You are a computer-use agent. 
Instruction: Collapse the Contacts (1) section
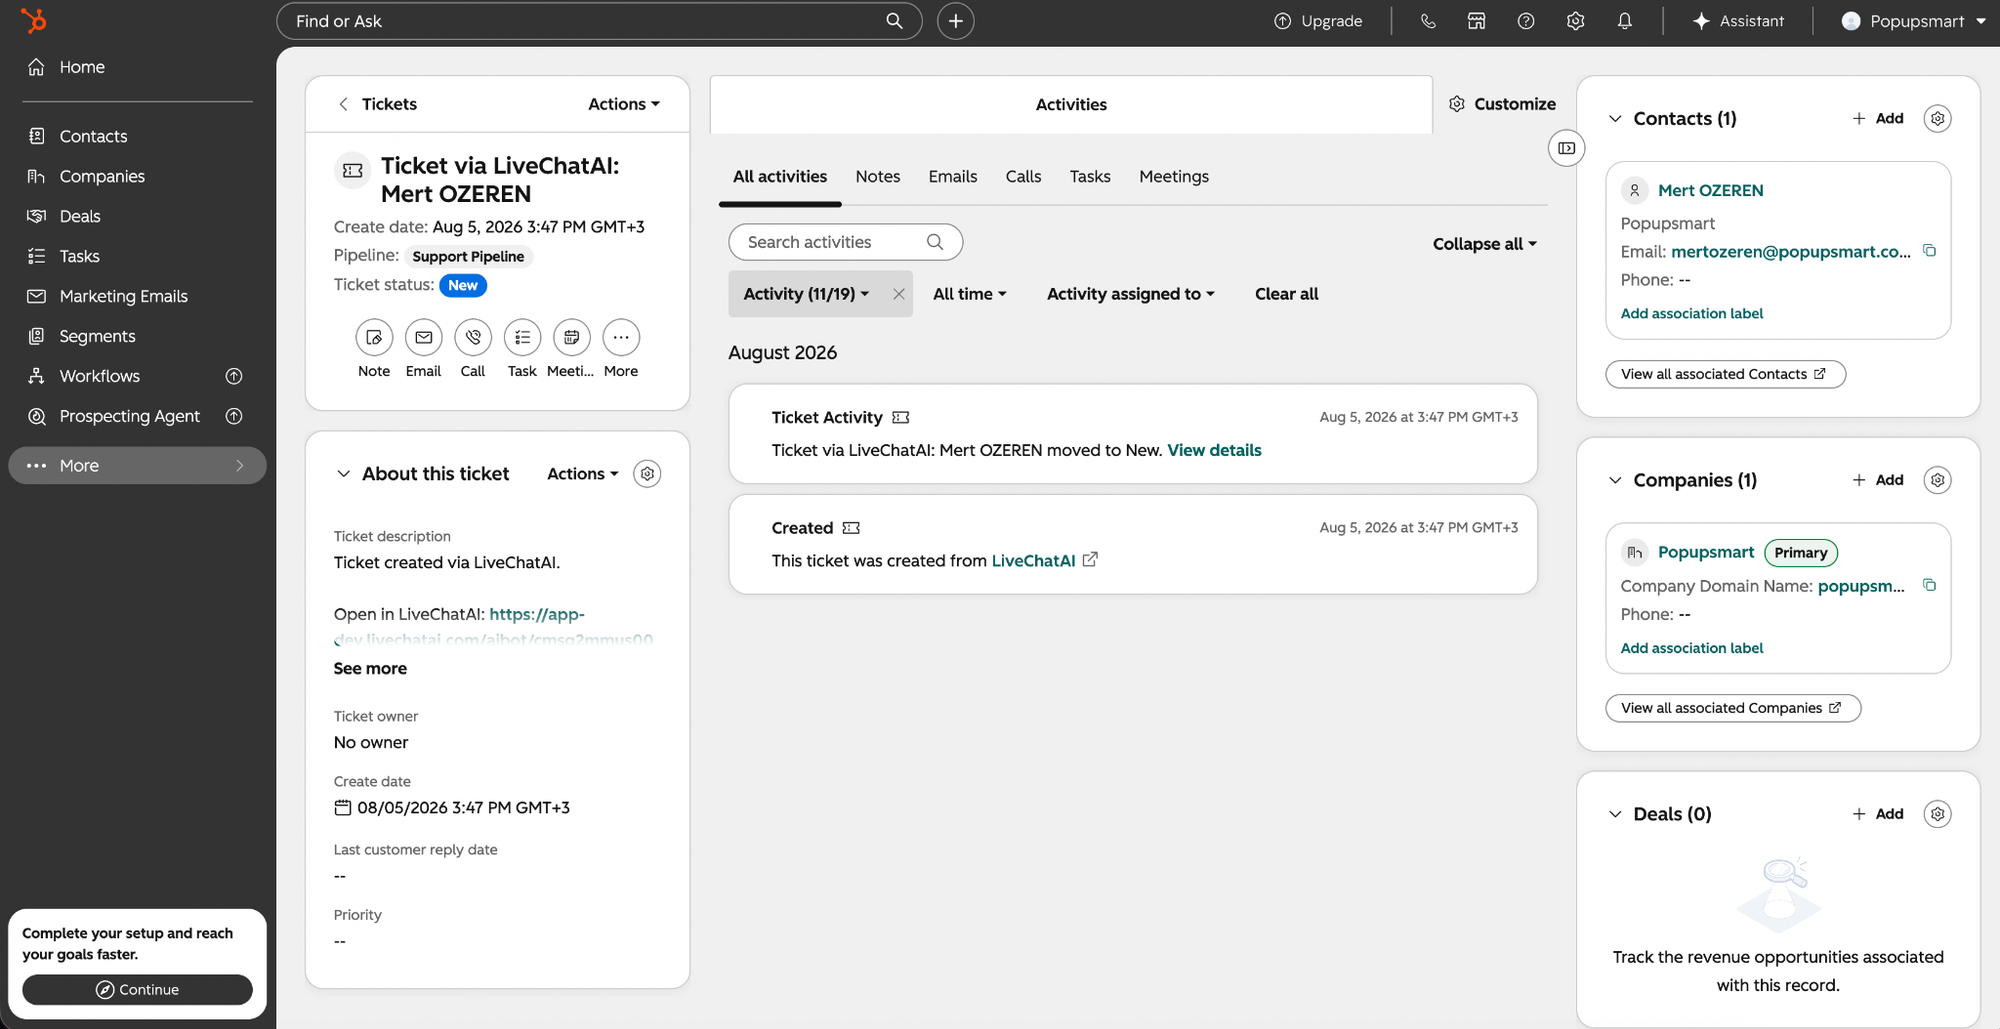click(x=1615, y=119)
